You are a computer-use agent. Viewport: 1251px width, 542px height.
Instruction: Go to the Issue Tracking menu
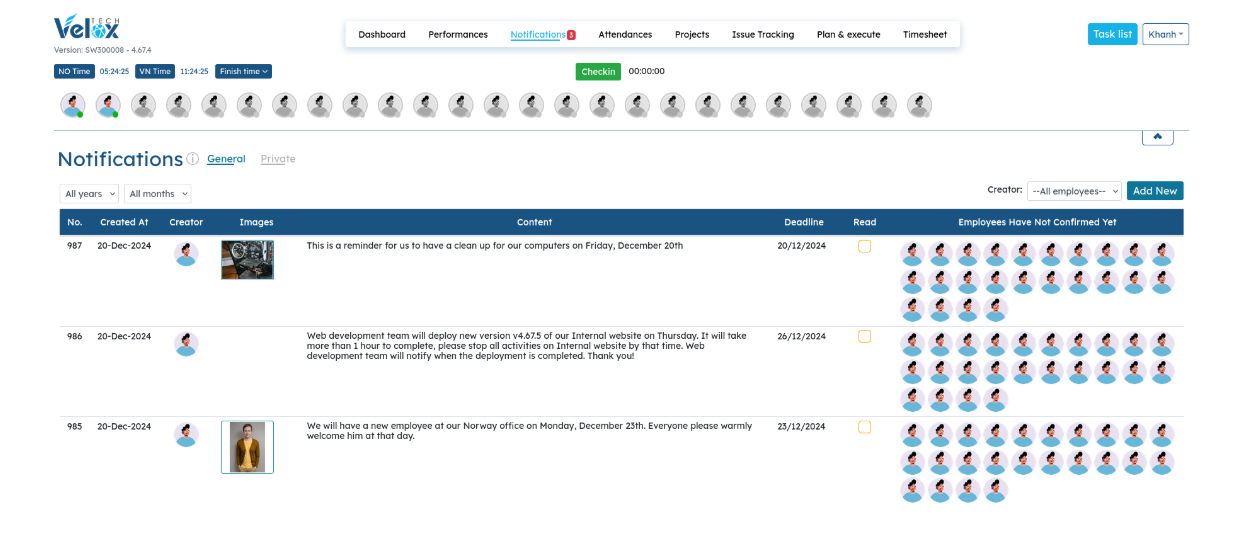pyautogui.click(x=762, y=35)
